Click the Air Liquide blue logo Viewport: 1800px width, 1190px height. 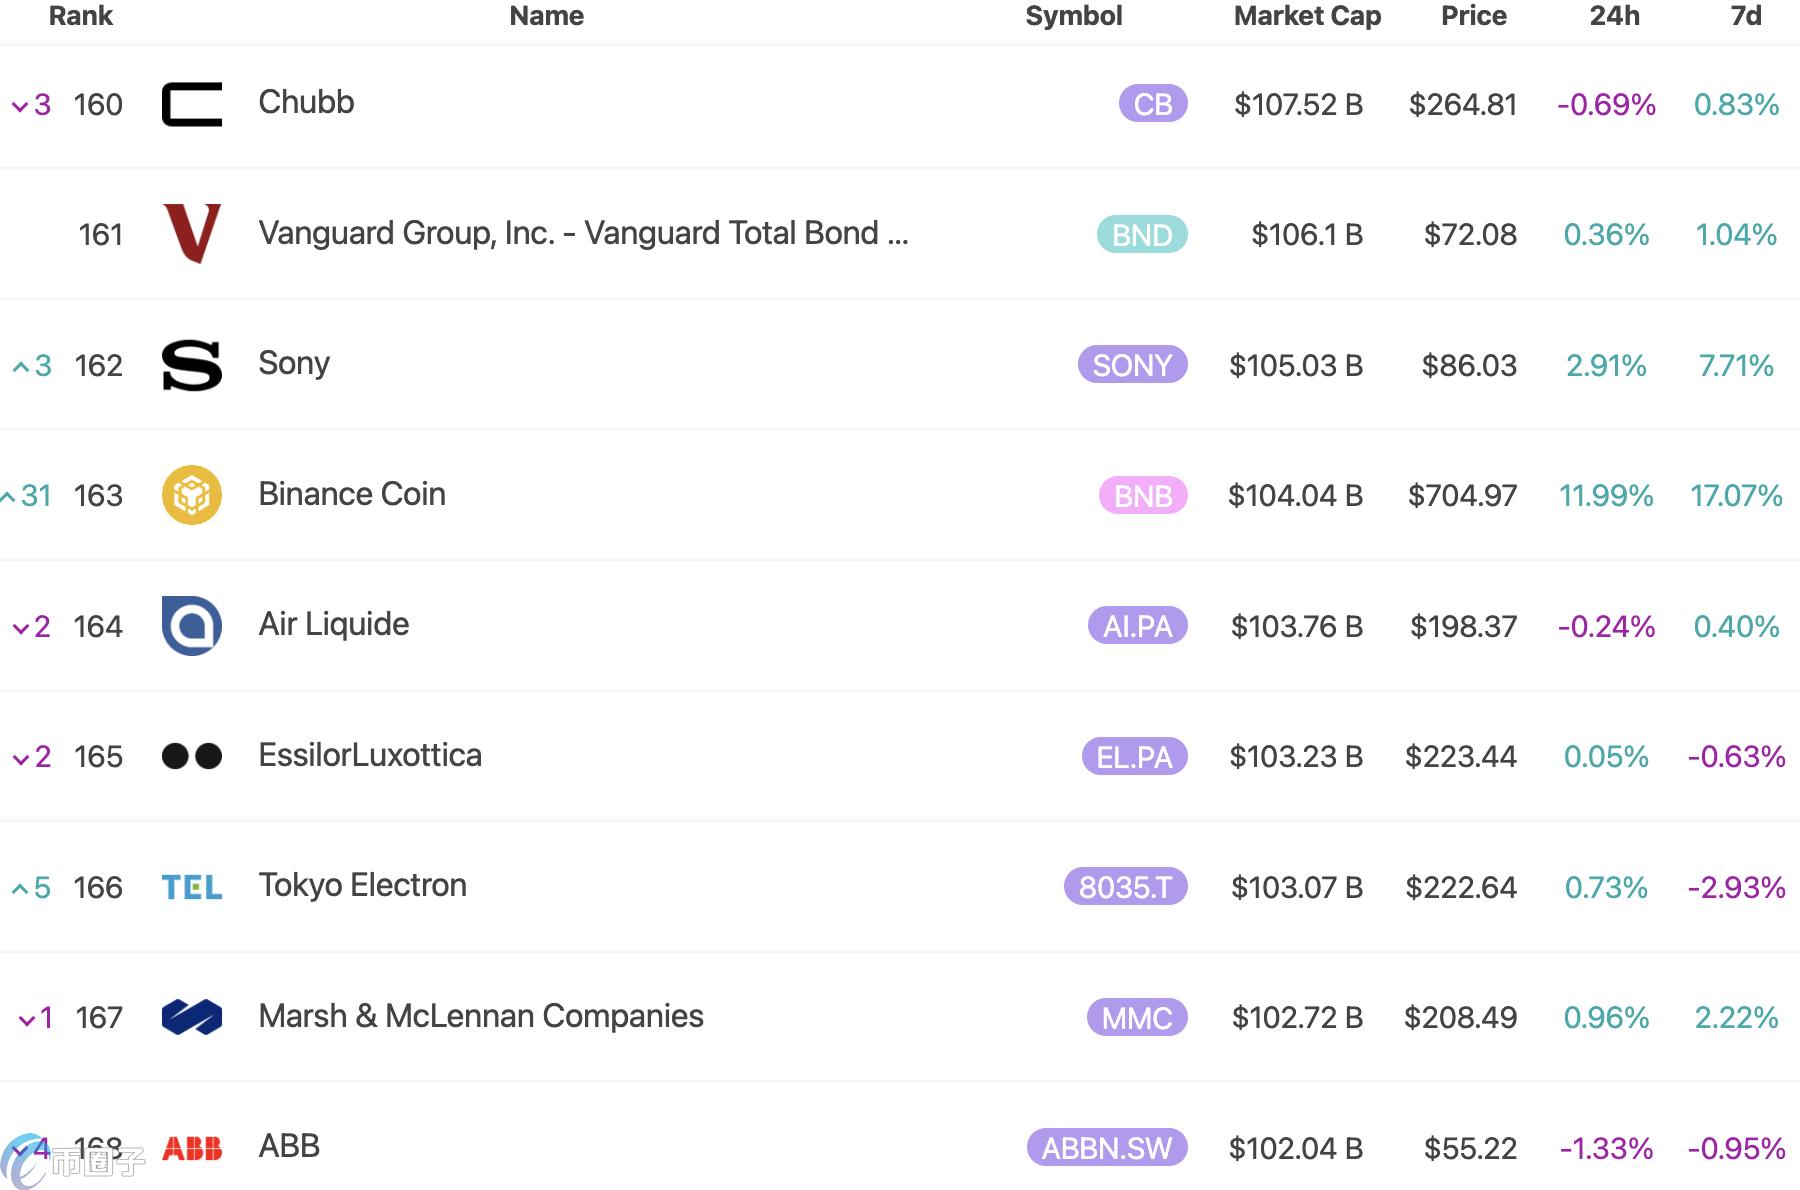point(192,626)
